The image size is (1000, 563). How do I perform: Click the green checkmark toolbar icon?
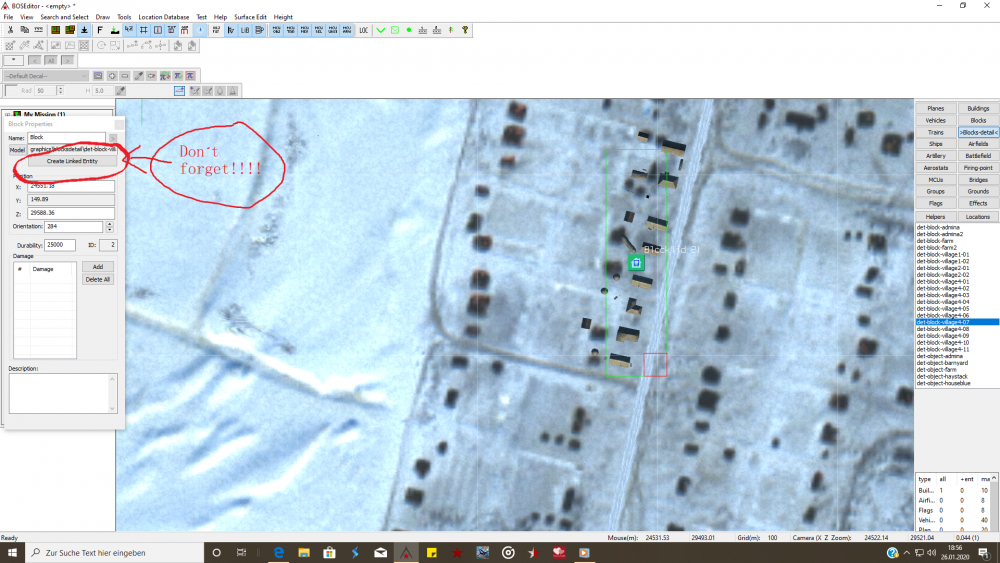pos(381,30)
